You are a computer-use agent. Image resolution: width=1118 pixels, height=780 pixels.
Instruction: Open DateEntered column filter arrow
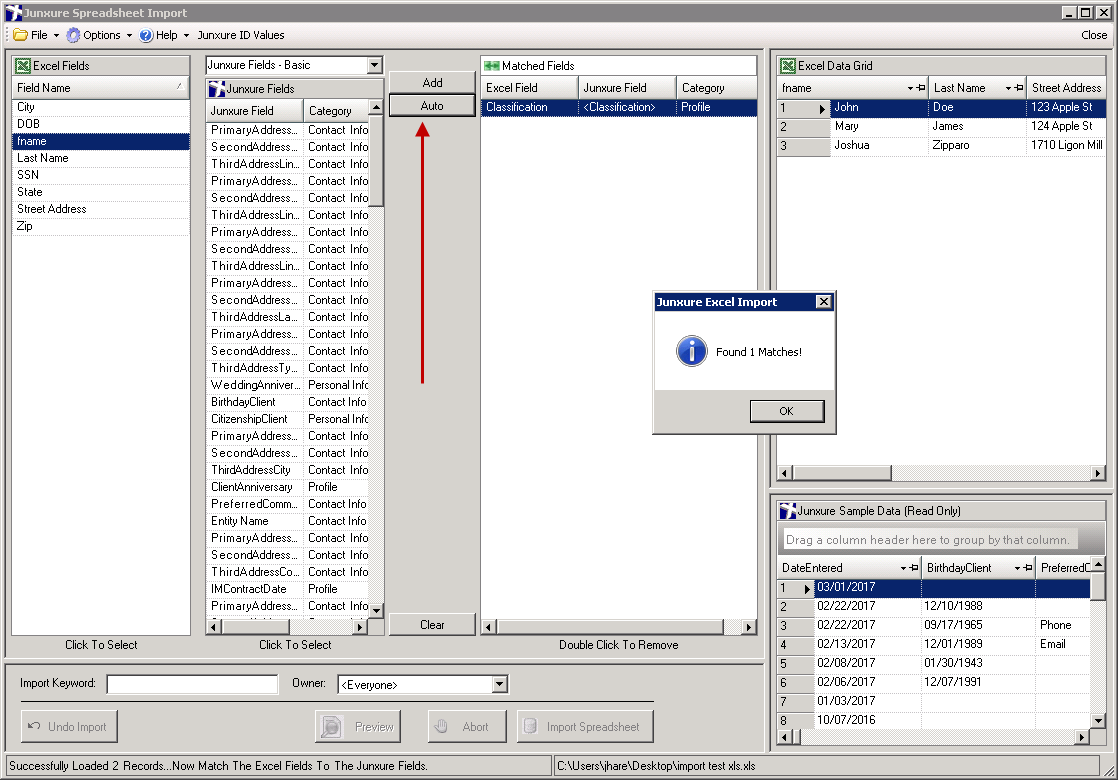pyautogui.click(x=903, y=568)
